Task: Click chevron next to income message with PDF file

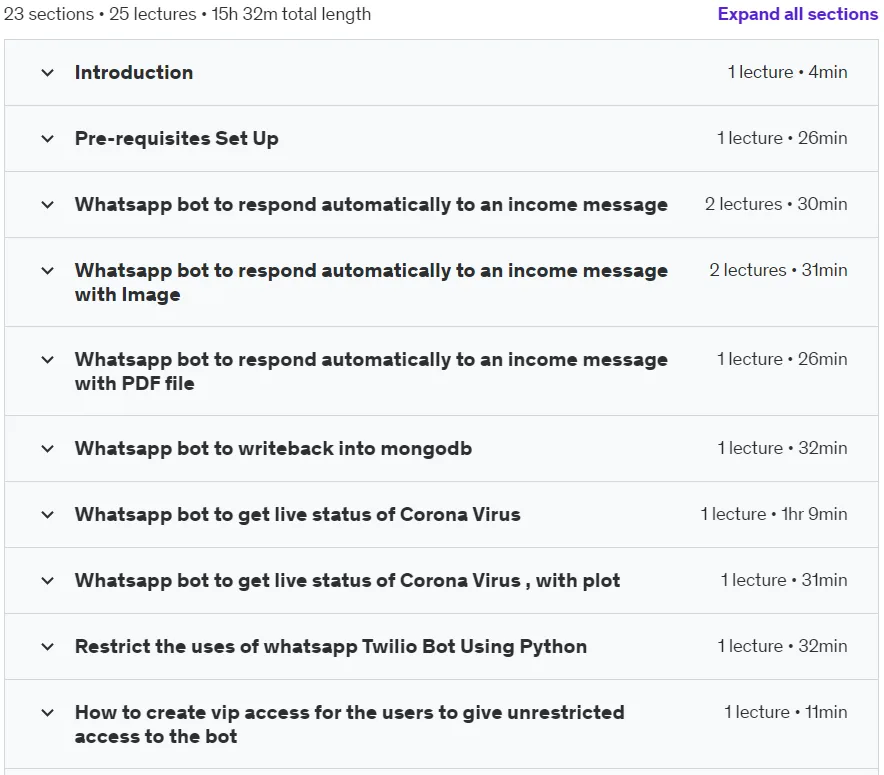Action: 48,360
